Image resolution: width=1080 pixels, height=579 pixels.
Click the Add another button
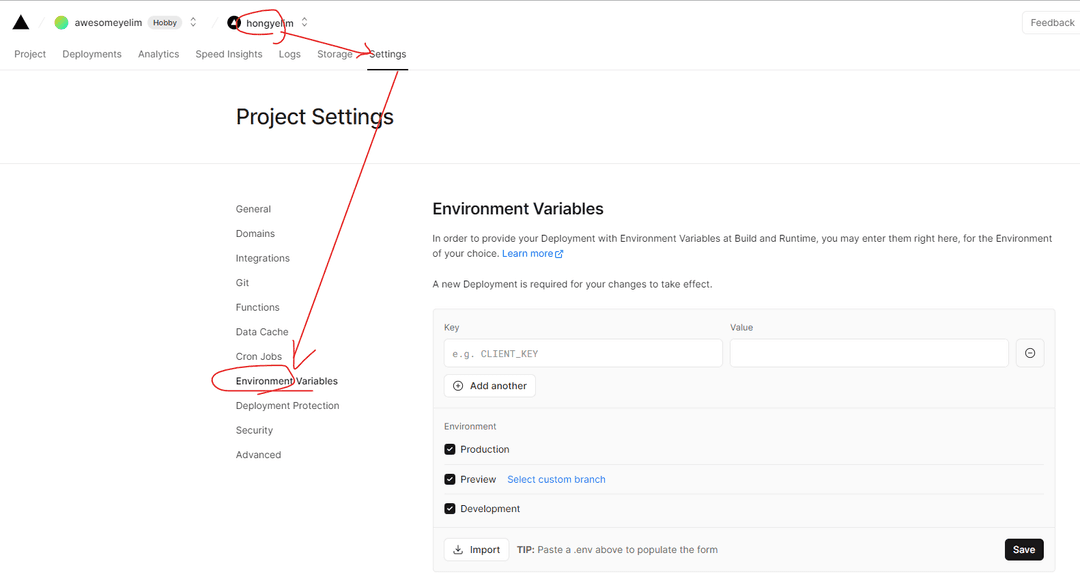490,386
